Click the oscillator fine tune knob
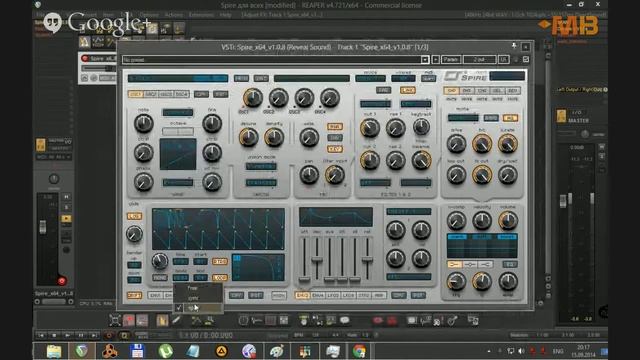 click(212, 123)
